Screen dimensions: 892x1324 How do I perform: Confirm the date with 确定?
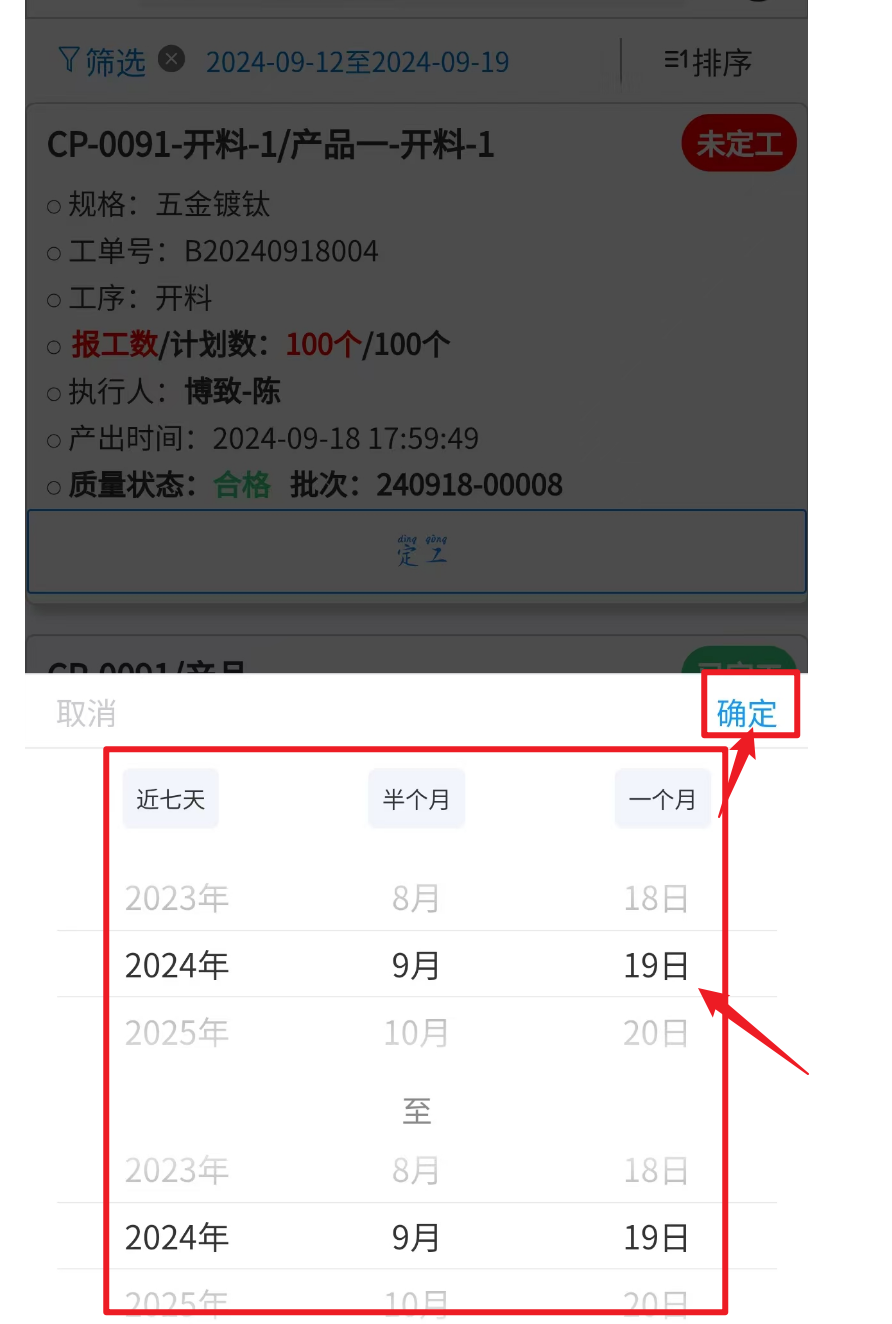(x=747, y=713)
